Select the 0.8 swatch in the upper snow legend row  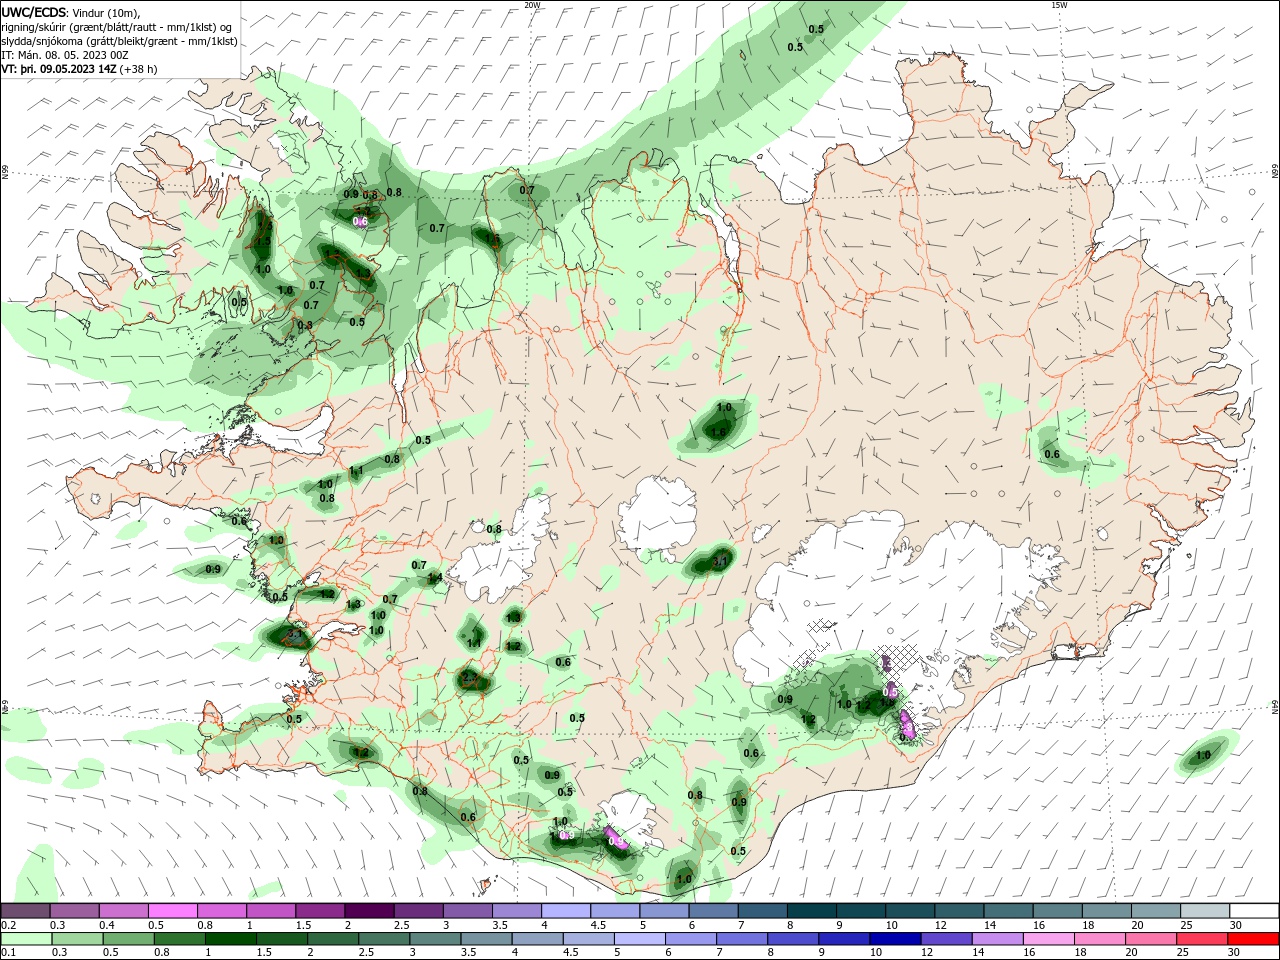tap(221, 911)
